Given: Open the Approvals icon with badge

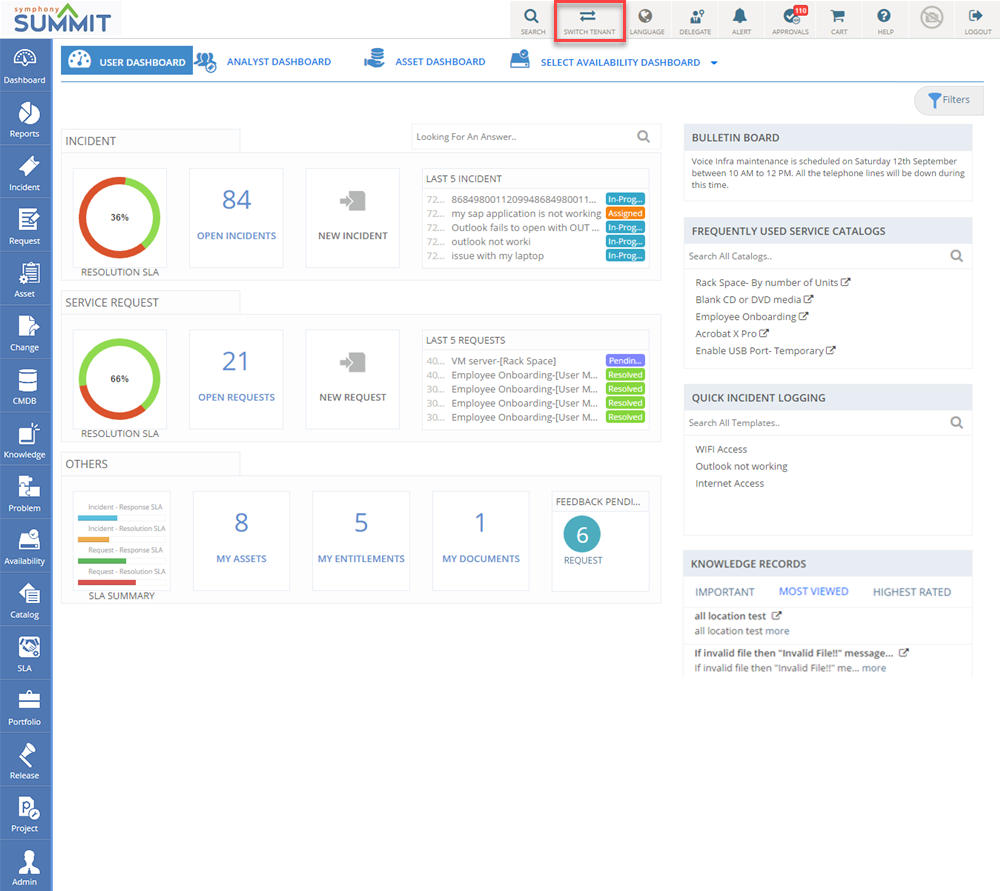Looking at the screenshot, I should click(790, 20).
